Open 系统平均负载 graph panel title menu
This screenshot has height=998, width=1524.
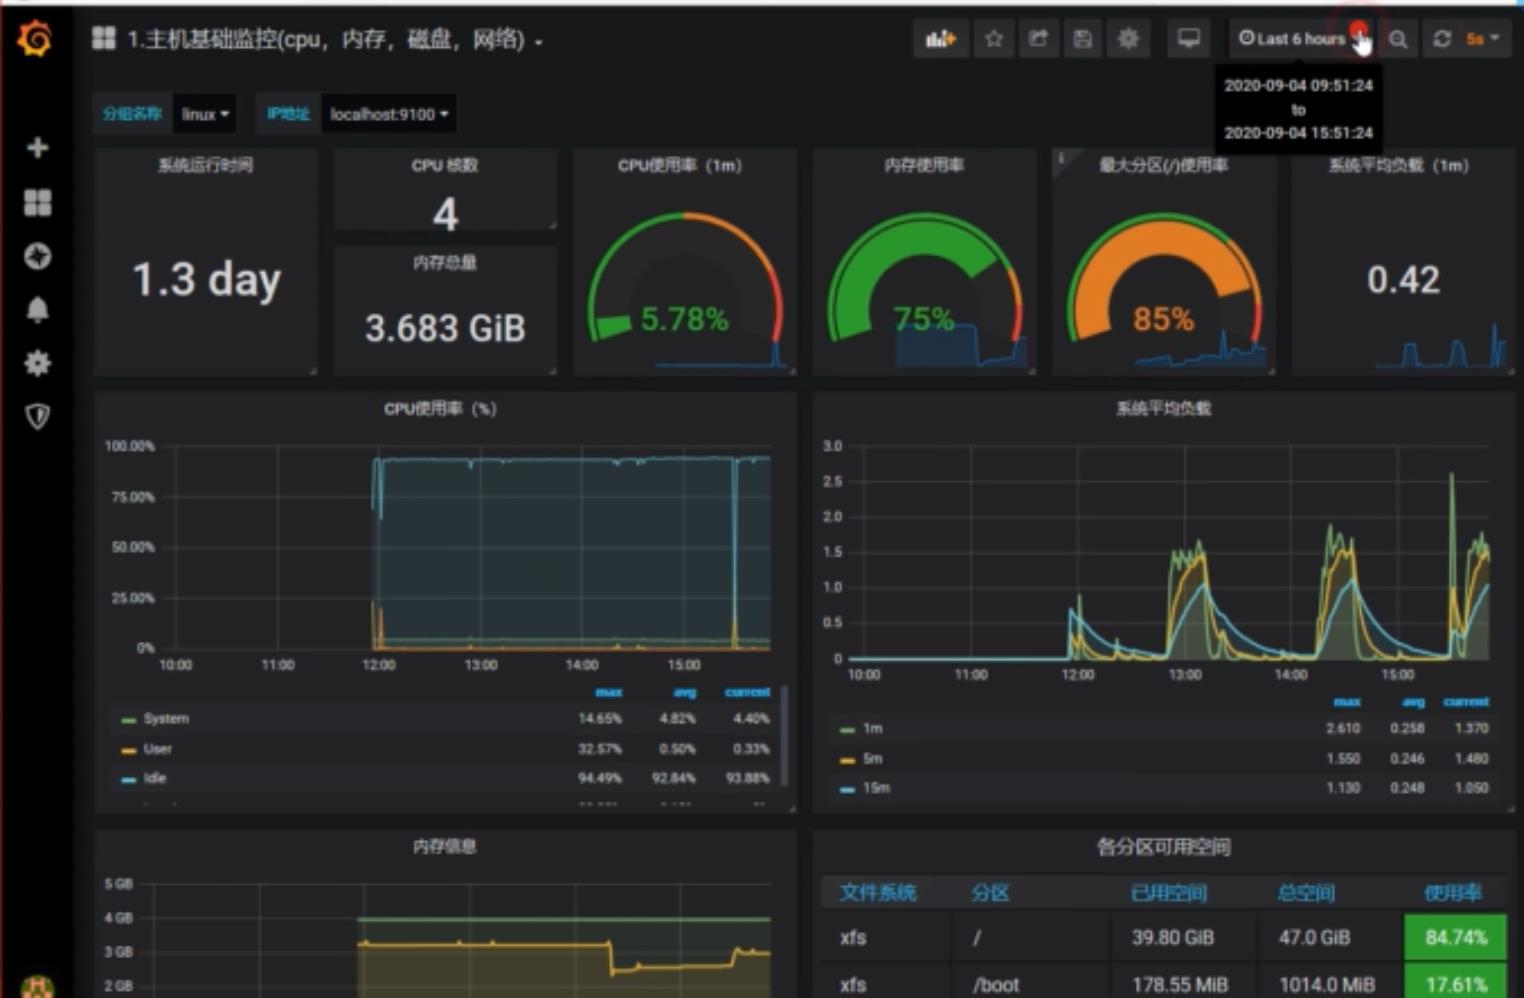pos(1164,408)
